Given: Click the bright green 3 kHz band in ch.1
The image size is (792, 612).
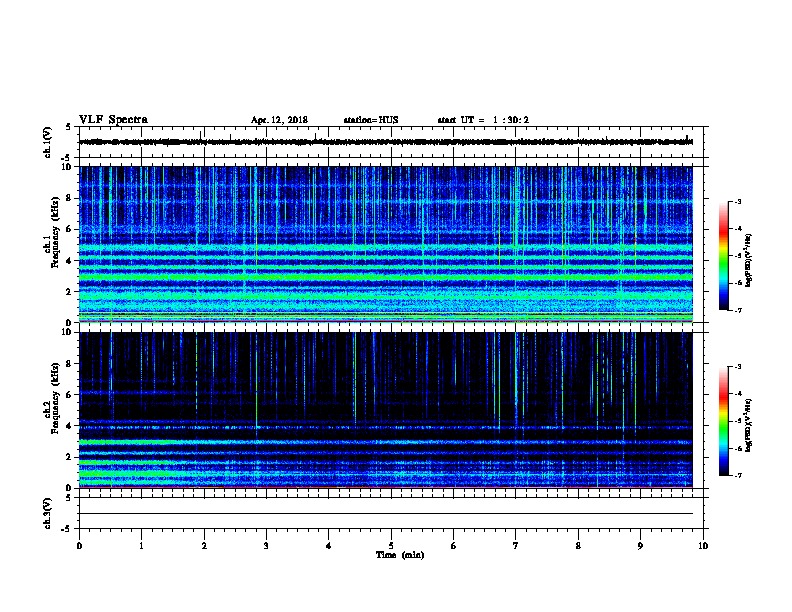Looking at the screenshot, I should point(386,277).
